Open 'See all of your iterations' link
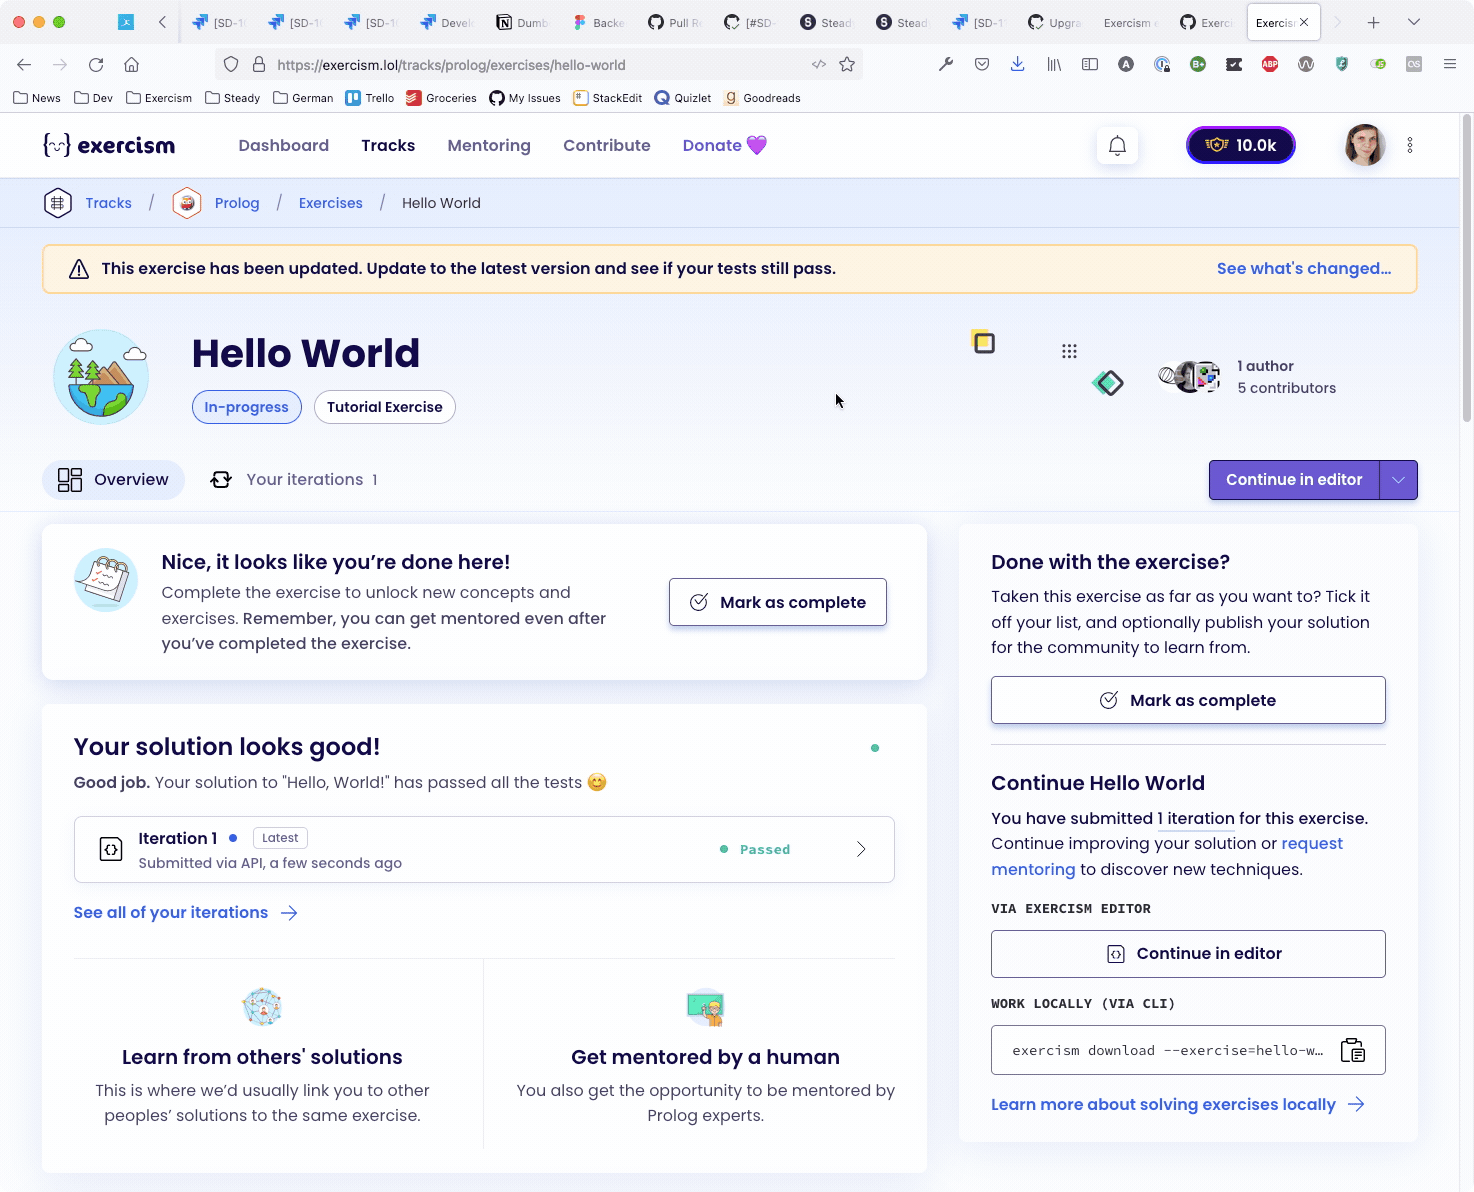This screenshot has width=1474, height=1192. tap(186, 913)
